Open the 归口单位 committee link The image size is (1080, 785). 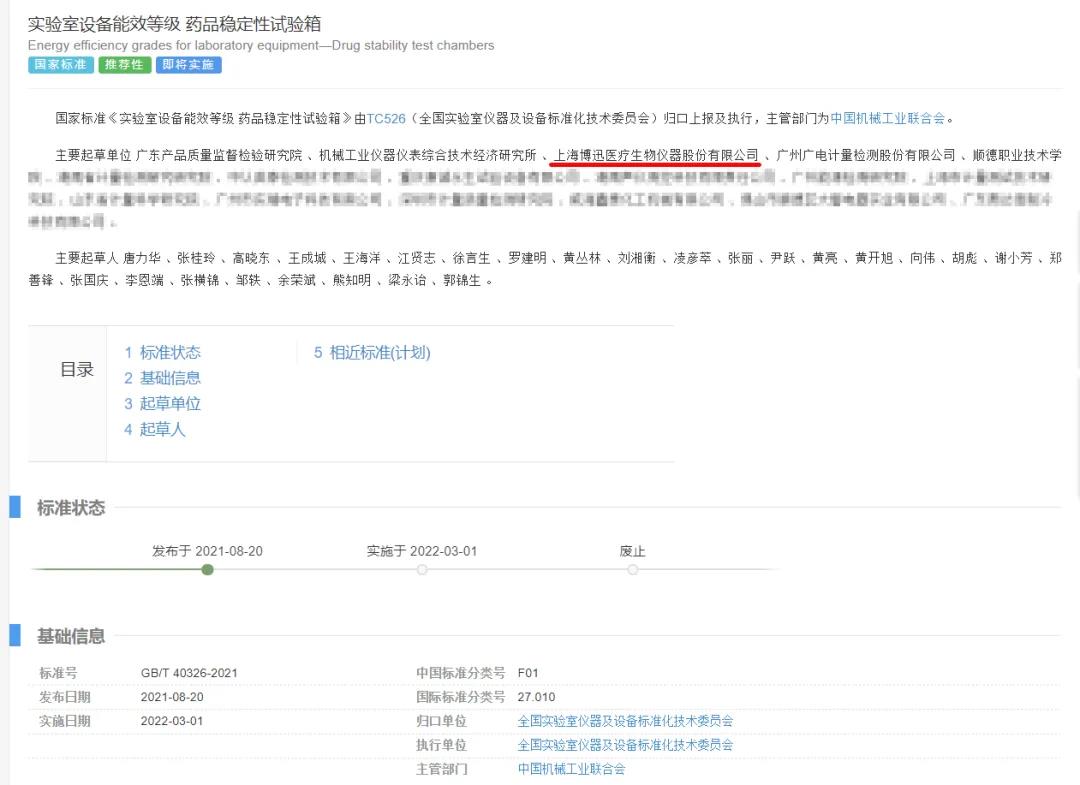click(625, 721)
